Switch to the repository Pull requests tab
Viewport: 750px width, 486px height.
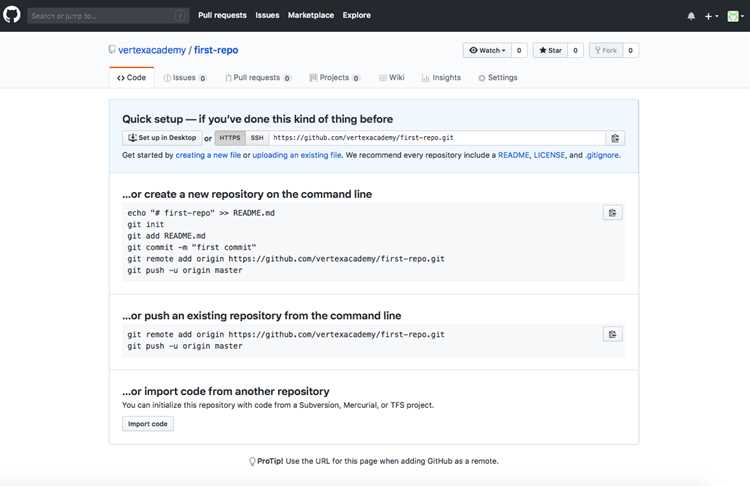(258, 77)
